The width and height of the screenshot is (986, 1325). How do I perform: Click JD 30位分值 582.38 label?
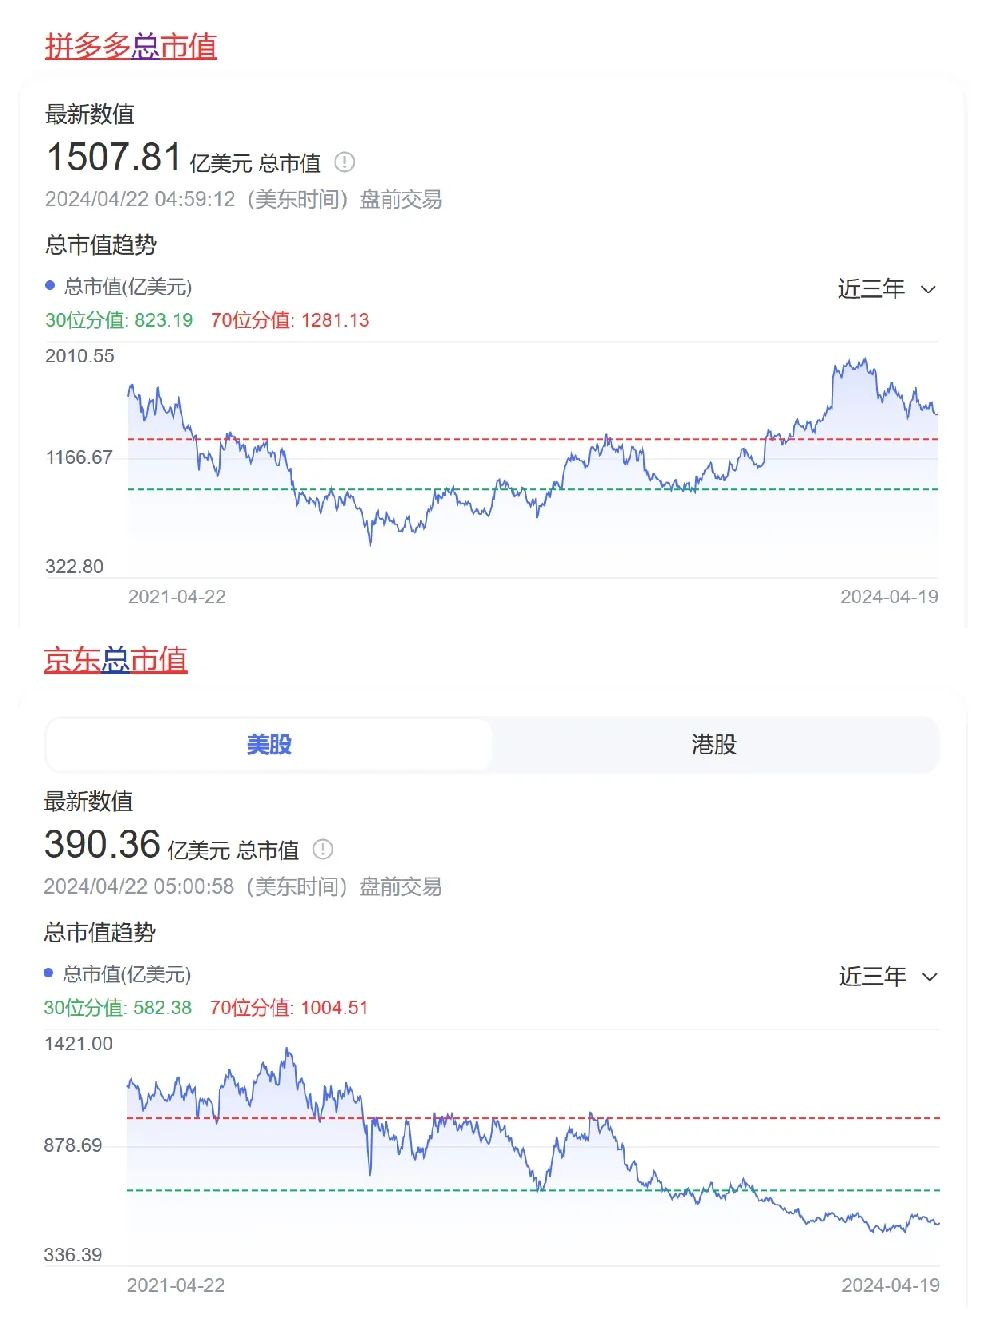pyautogui.click(x=117, y=1007)
